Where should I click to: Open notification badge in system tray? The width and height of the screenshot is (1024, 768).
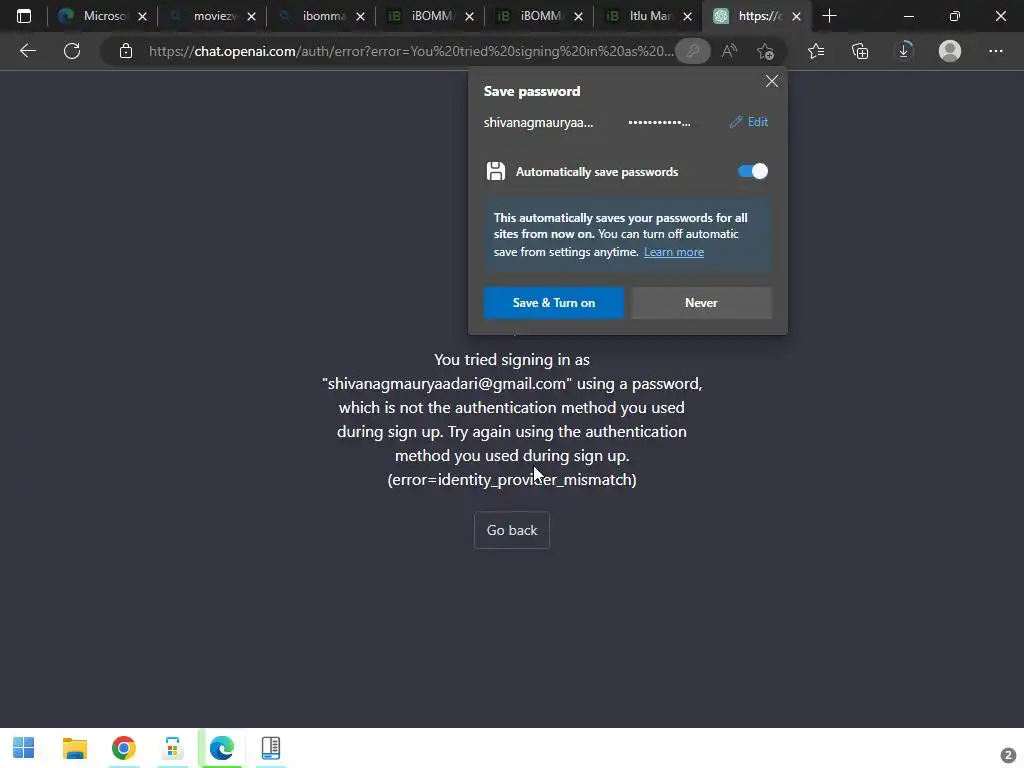point(1008,755)
